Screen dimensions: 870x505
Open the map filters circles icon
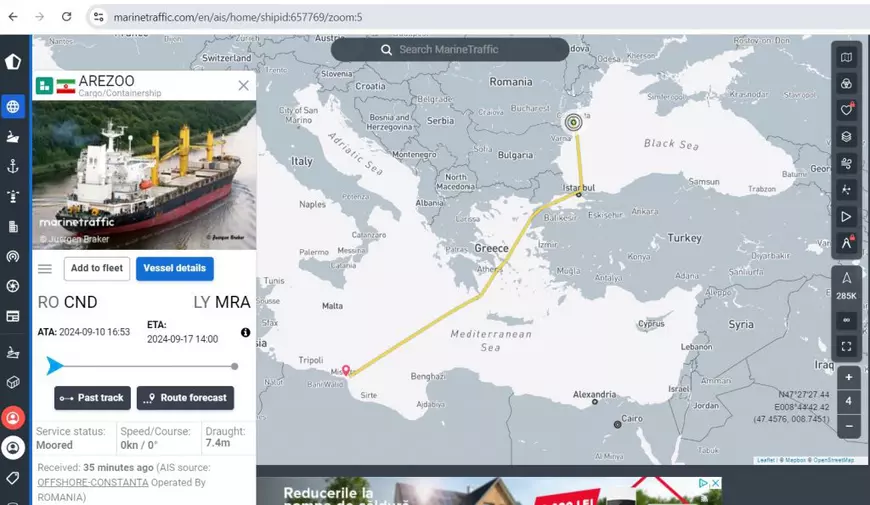coord(846,84)
